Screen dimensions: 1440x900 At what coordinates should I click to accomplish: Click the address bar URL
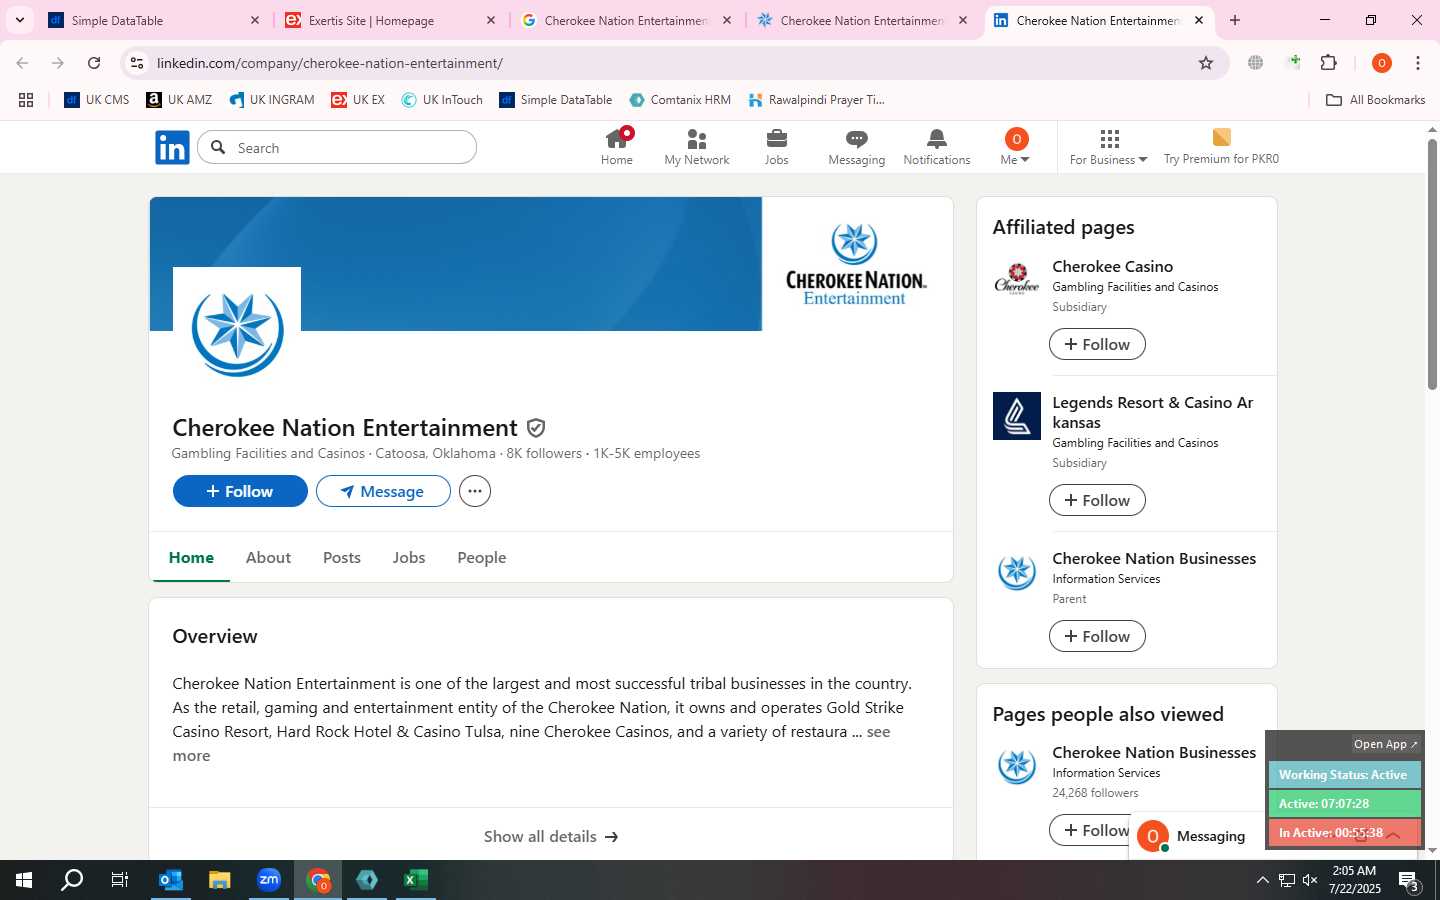click(x=329, y=63)
